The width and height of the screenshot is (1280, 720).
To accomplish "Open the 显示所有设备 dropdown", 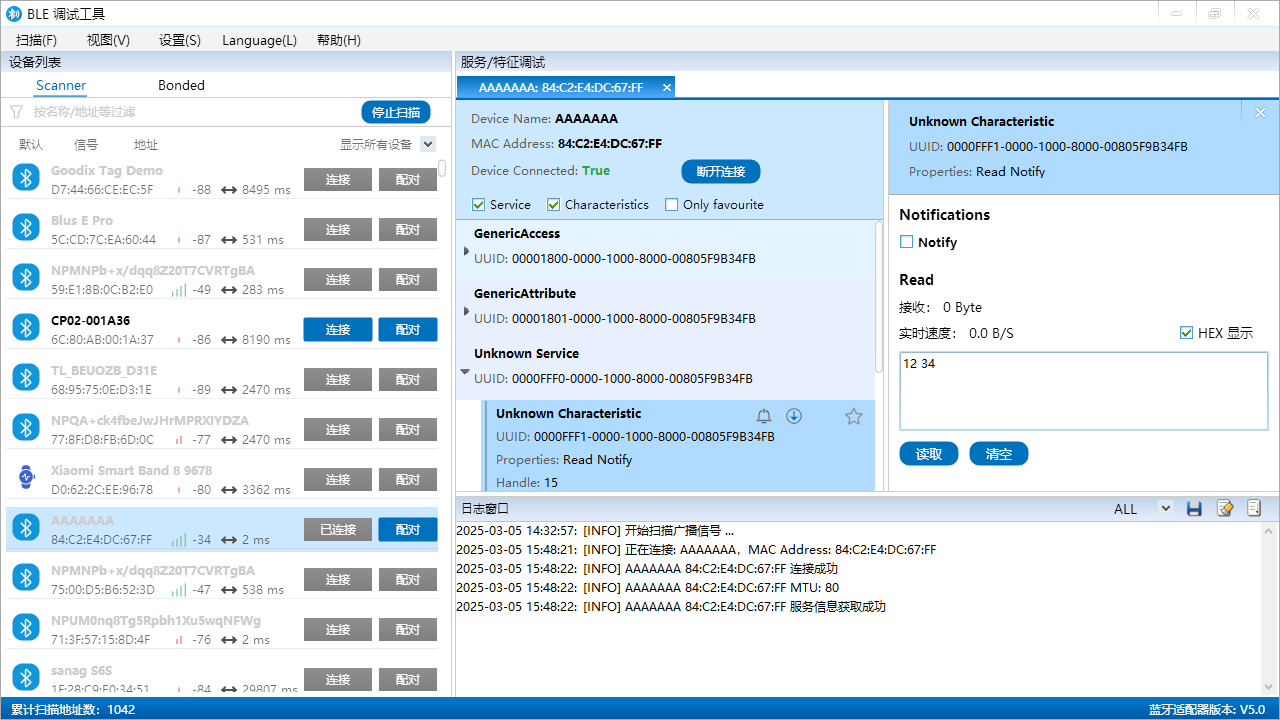I will [x=427, y=144].
